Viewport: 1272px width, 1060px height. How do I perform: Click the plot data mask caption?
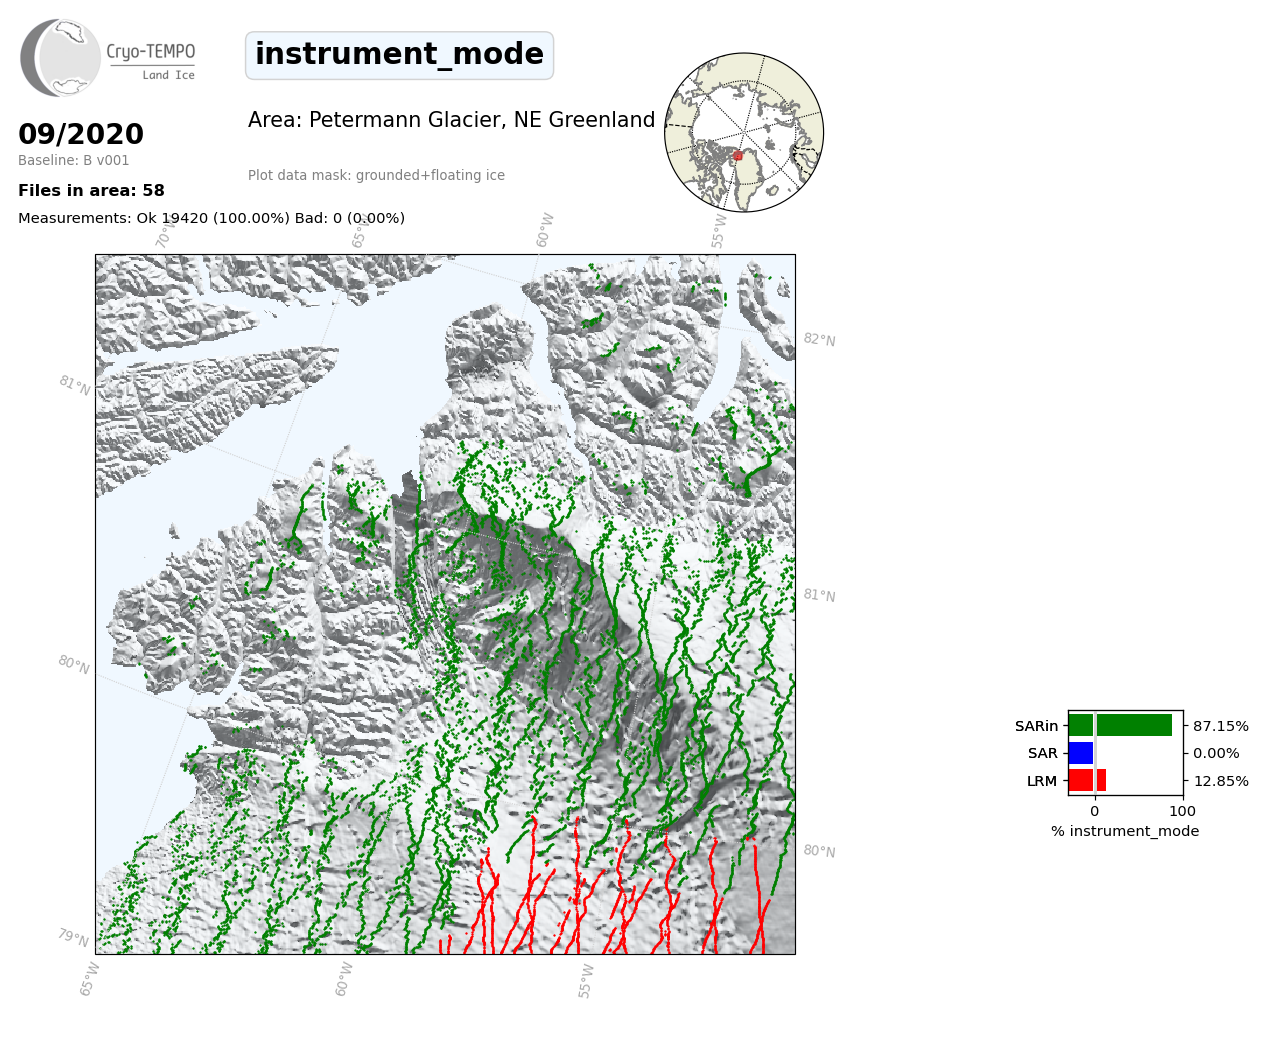376,175
